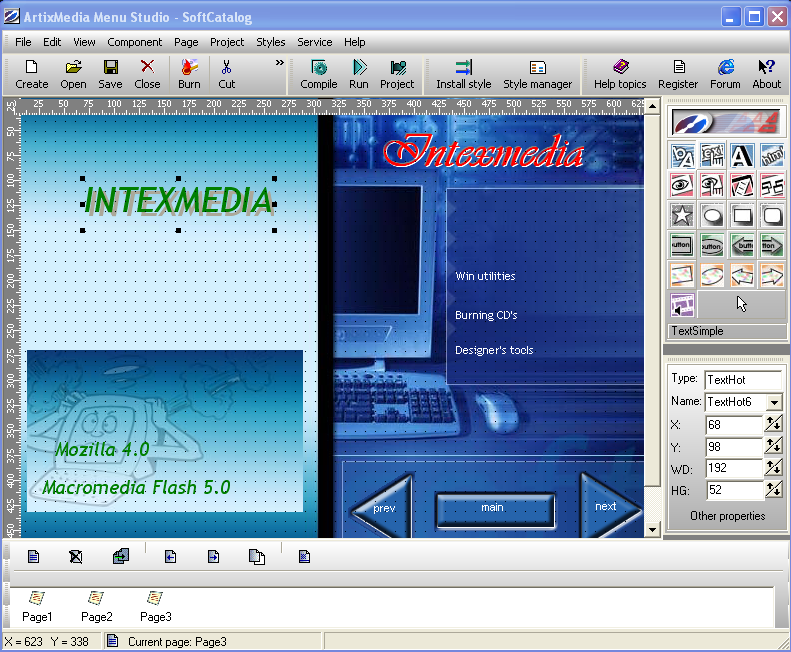Choose the ellipse shape component
Screen dimensions: 791x652
point(712,215)
